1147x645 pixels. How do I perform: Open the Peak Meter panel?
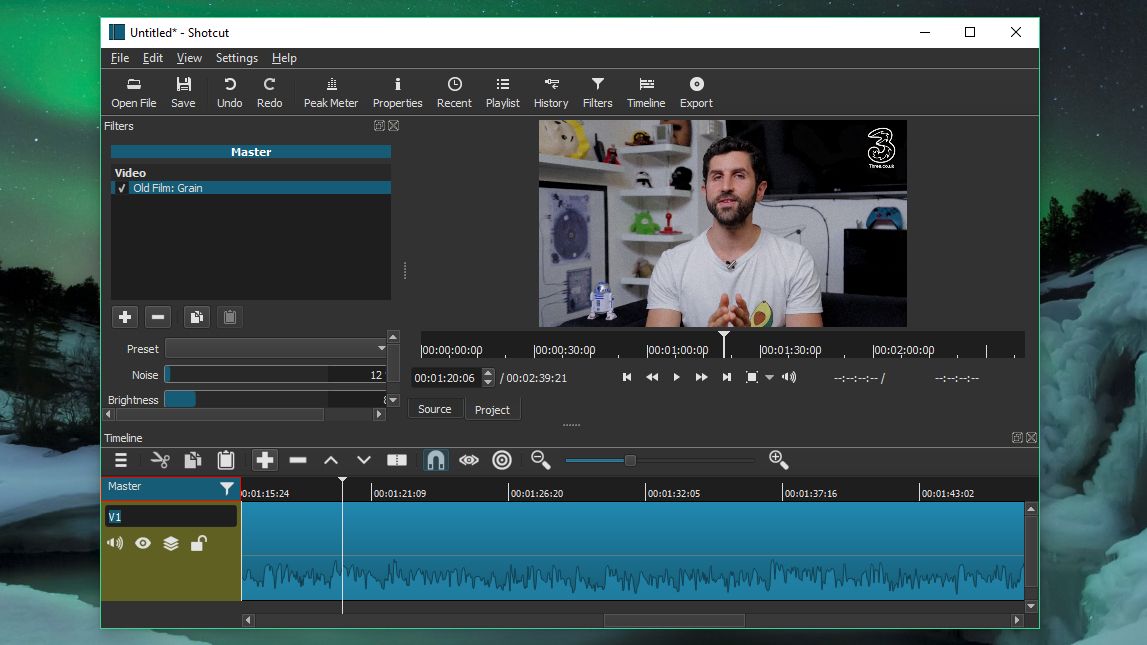pos(330,92)
